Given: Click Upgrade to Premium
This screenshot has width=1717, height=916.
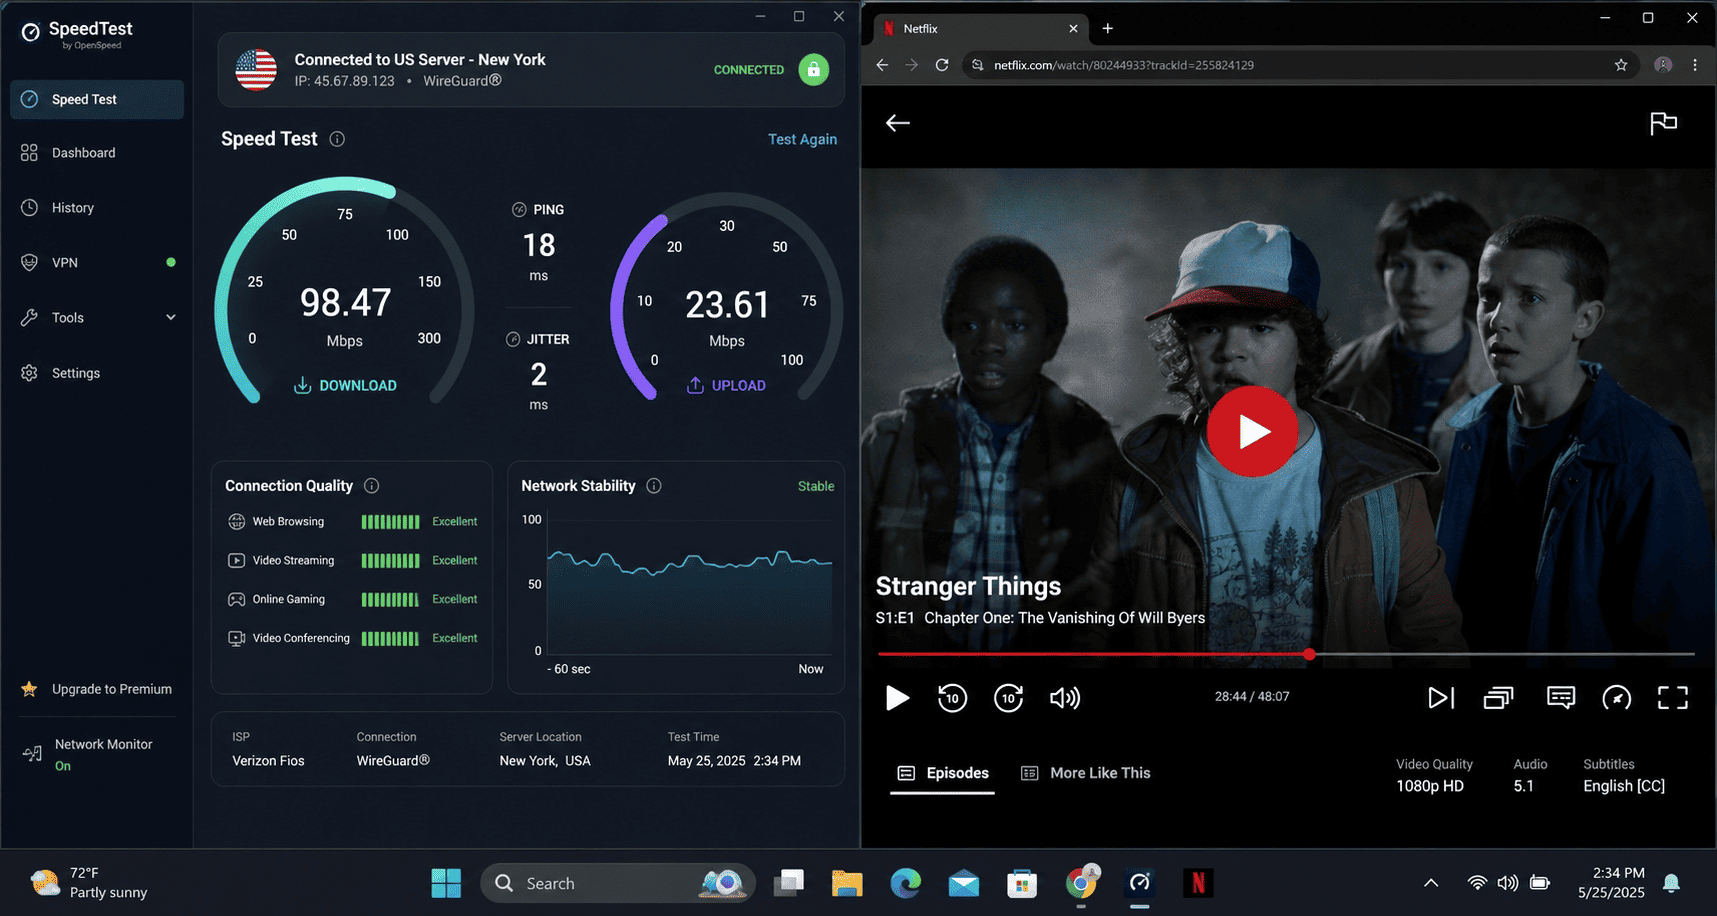Looking at the screenshot, I should [97, 689].
